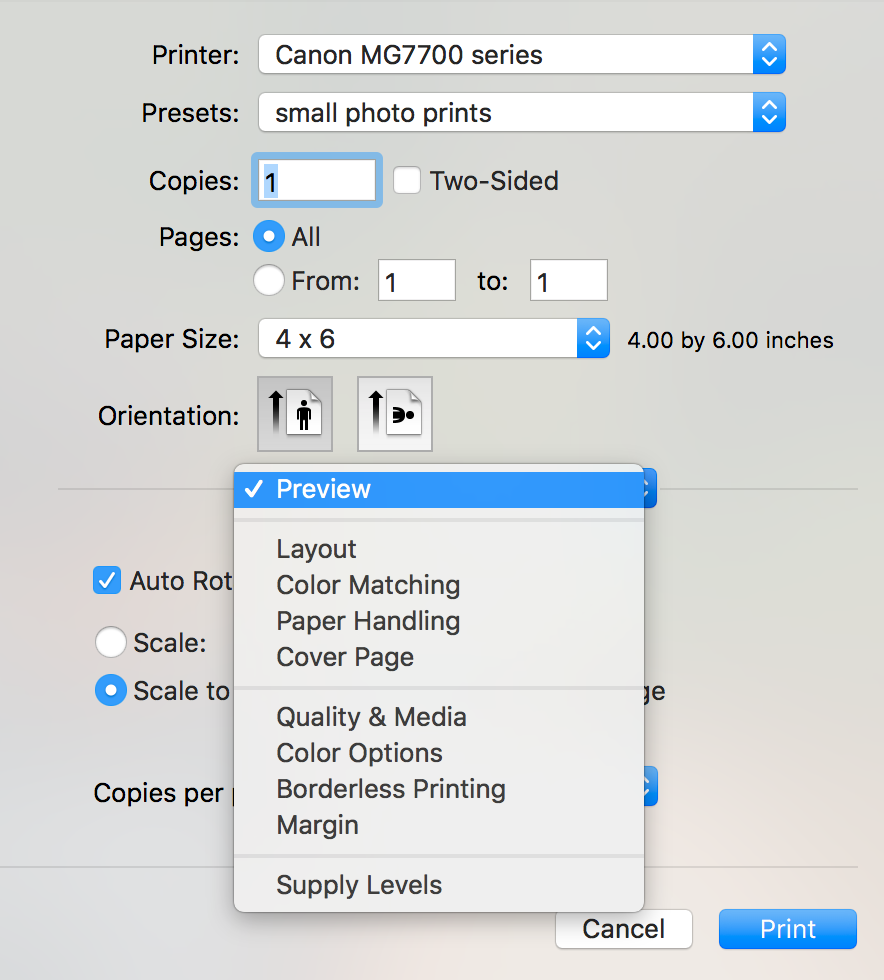Click the Printer dropdown chevron icon
884x980 pixels.
pyautogui.click(x=769, y=54)
